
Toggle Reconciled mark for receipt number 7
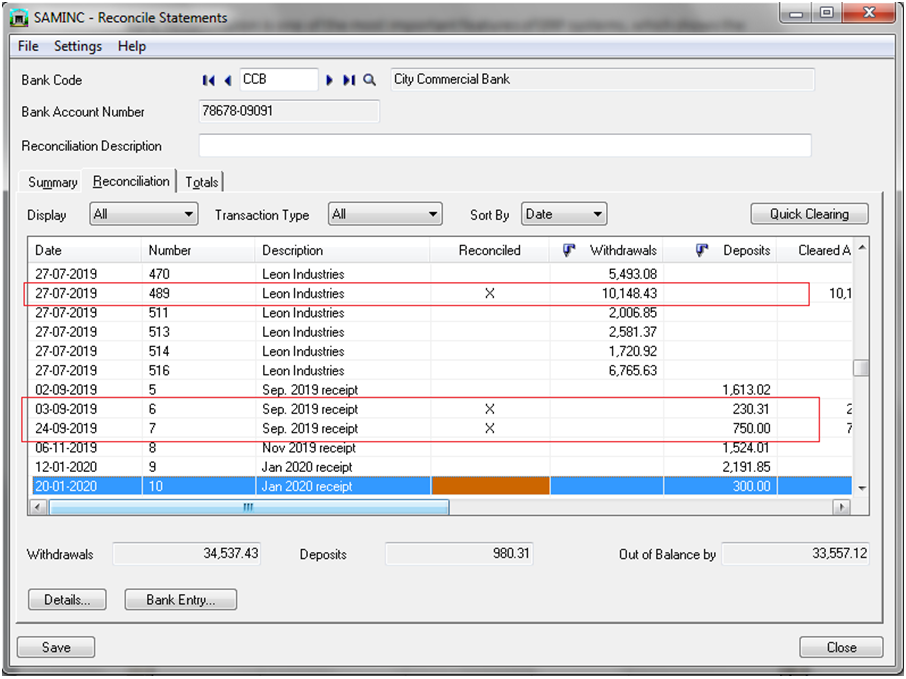click(489, 428)
